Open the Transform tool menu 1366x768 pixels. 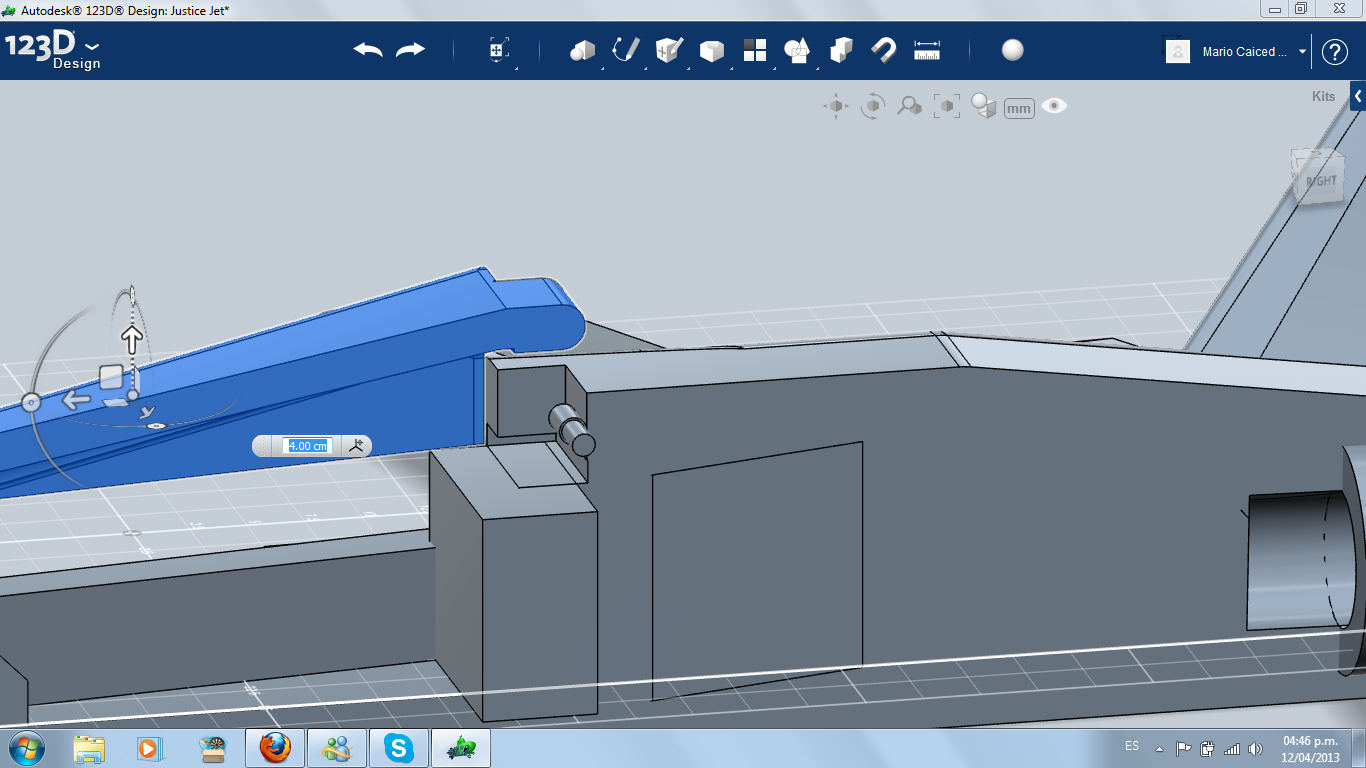[x=498, y=51]
